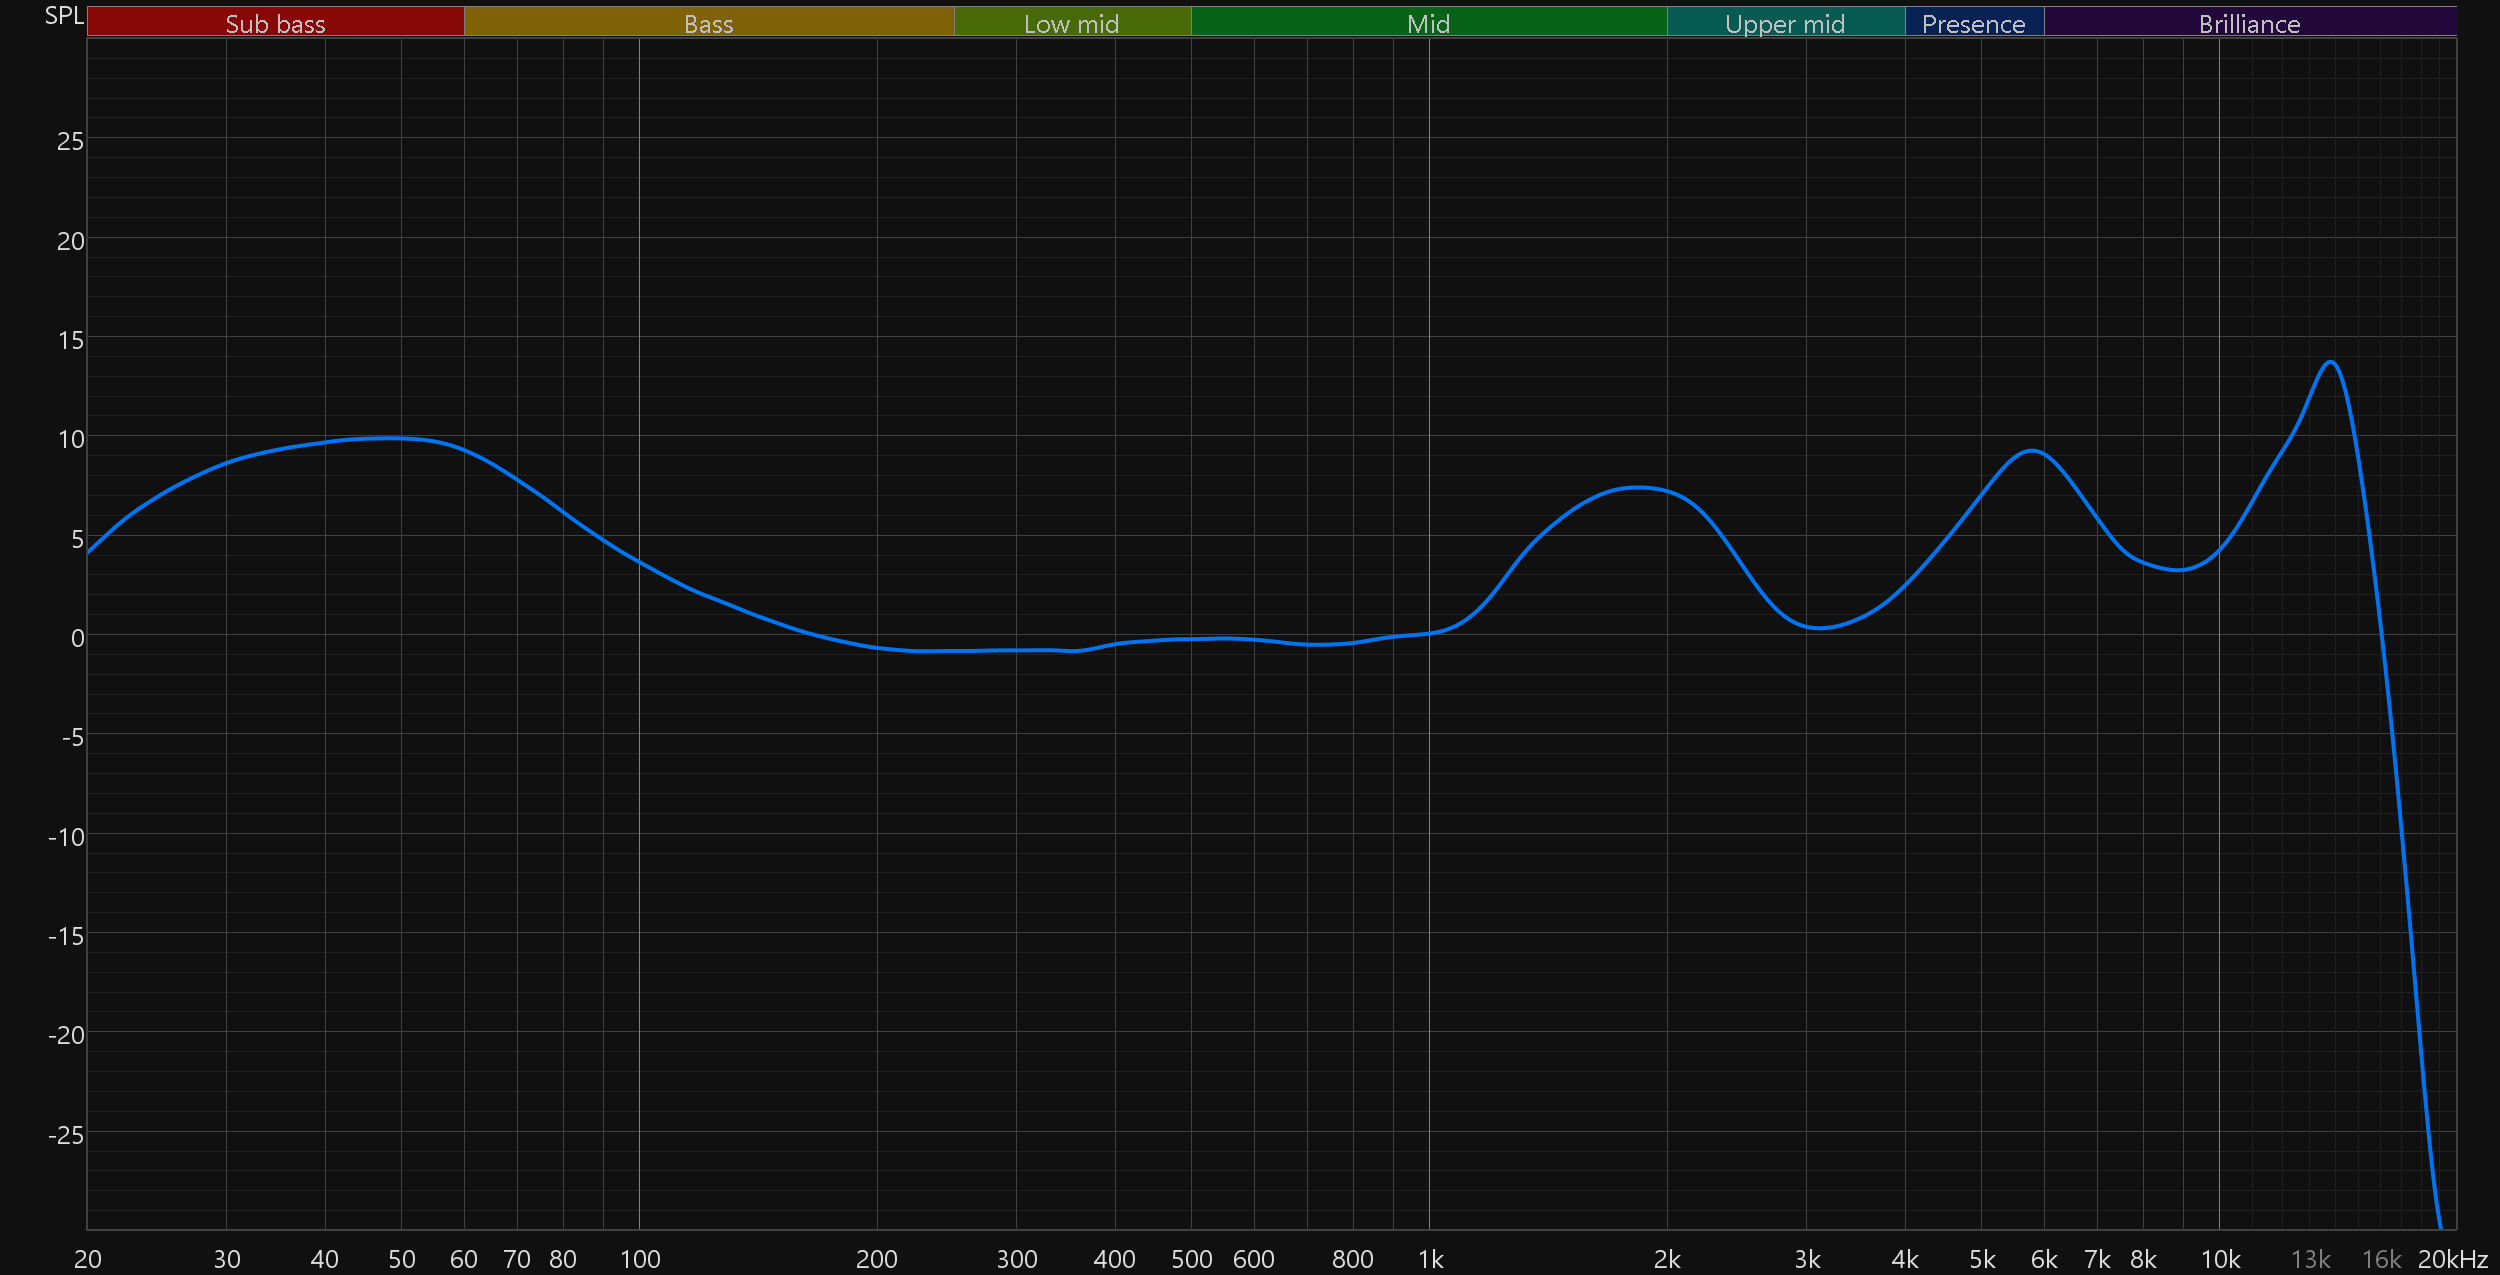Click the curve hump near 2k
This screenshot has height=1275, width=2500.
tap(1637, 488)
